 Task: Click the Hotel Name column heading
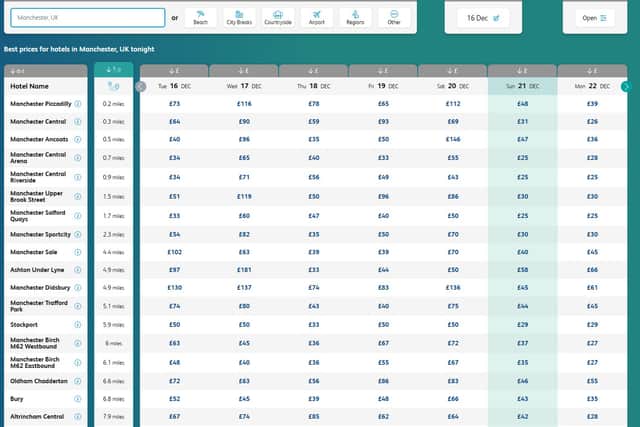29,86
